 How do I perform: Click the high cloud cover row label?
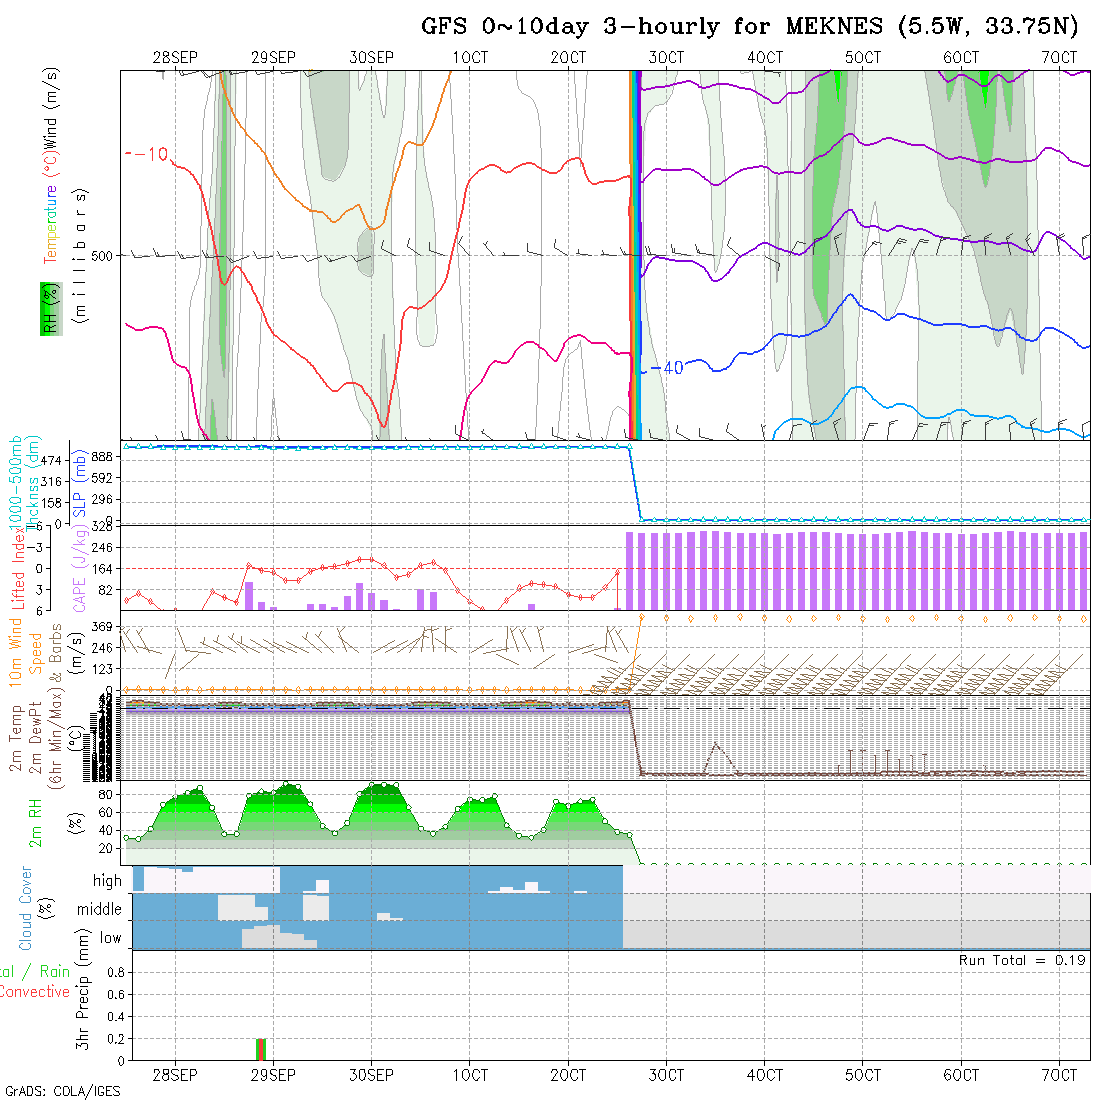click(x=107, y=881)
